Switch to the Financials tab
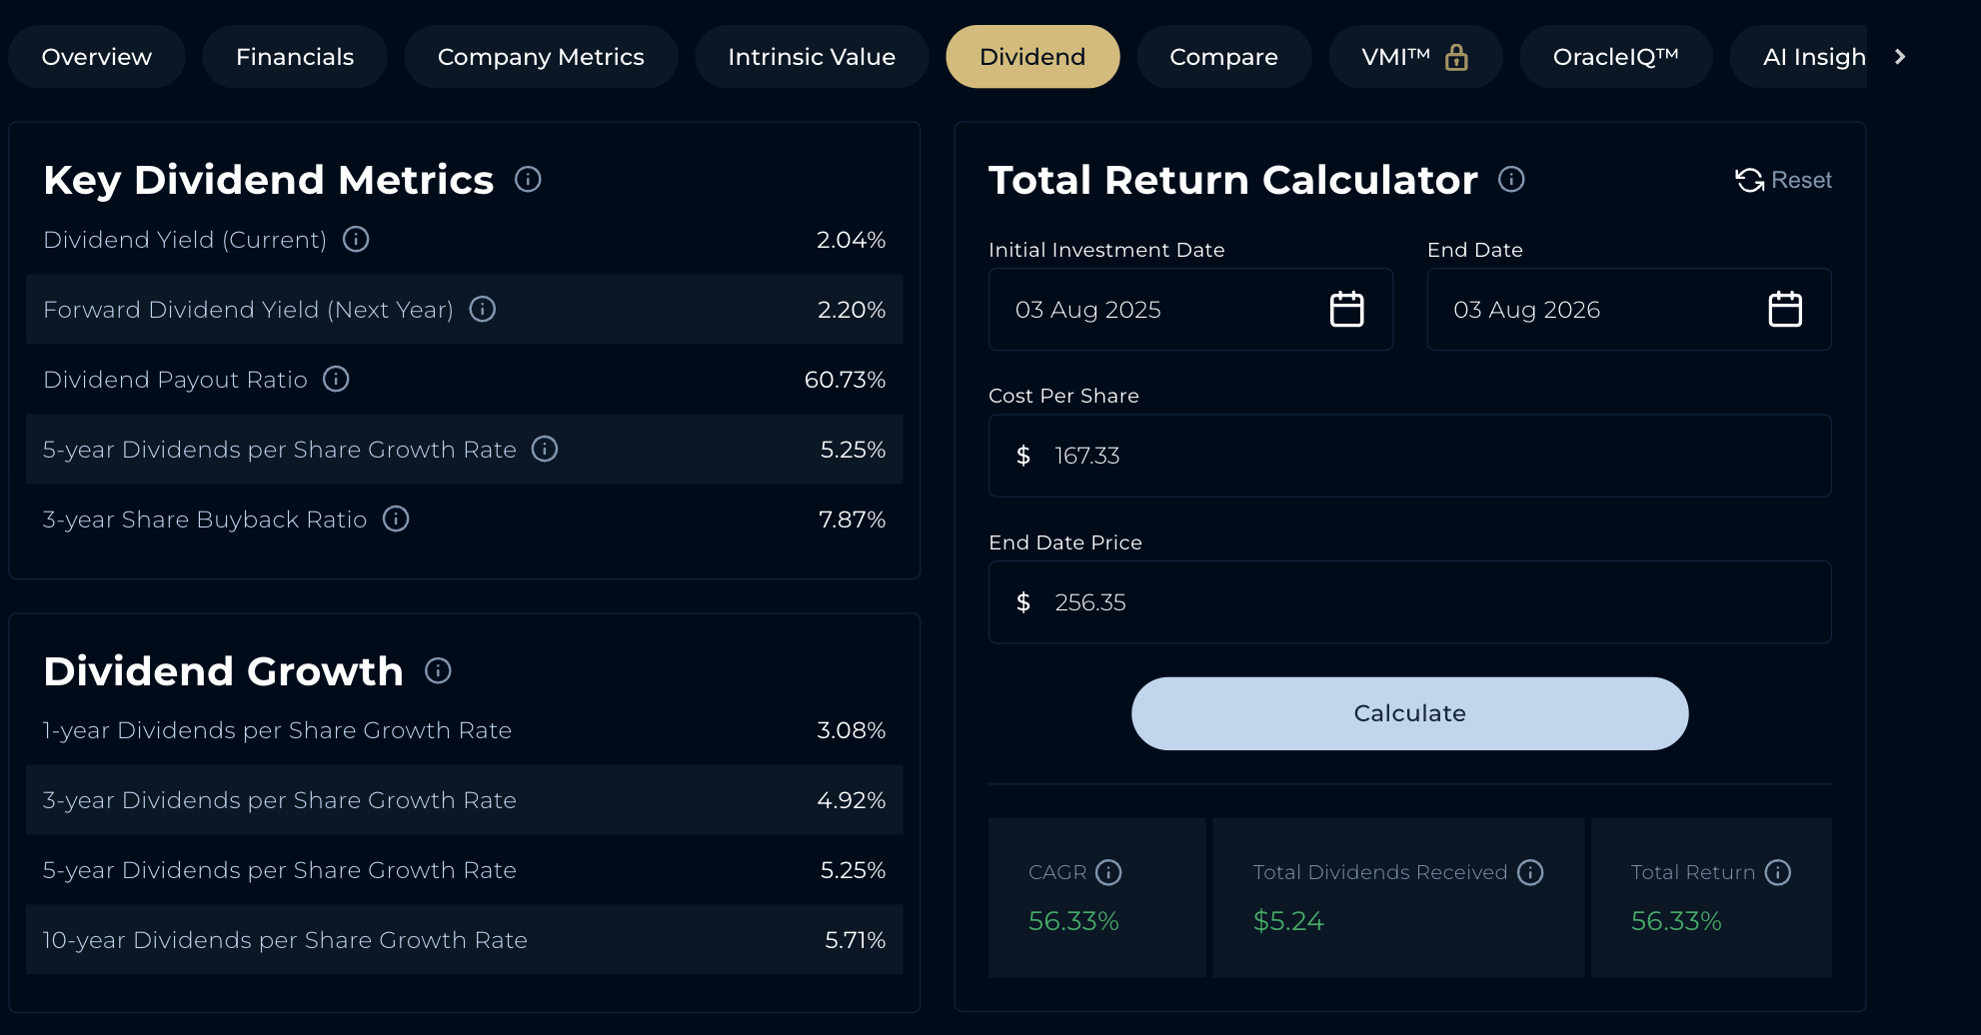Screen dimensions: 1981x1035 pyautogui.click(x=295, y=57)
